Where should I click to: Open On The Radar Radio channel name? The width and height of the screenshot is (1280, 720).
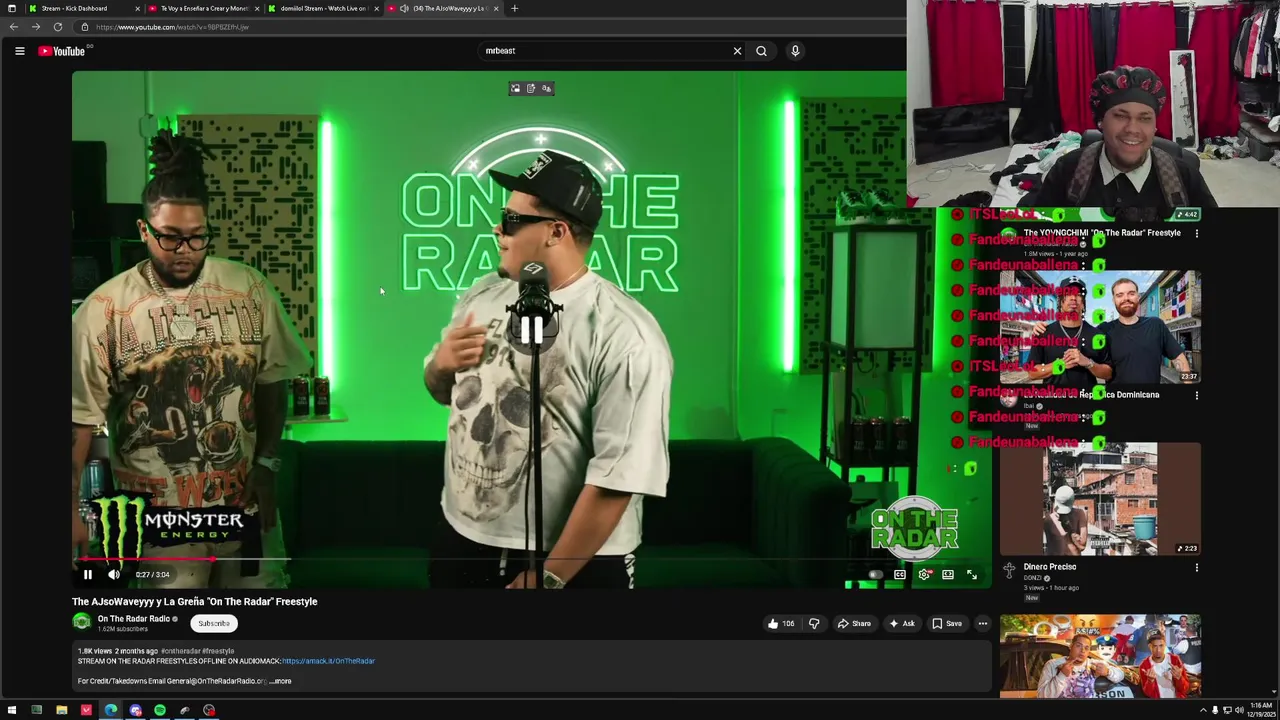tap(134, 619)
